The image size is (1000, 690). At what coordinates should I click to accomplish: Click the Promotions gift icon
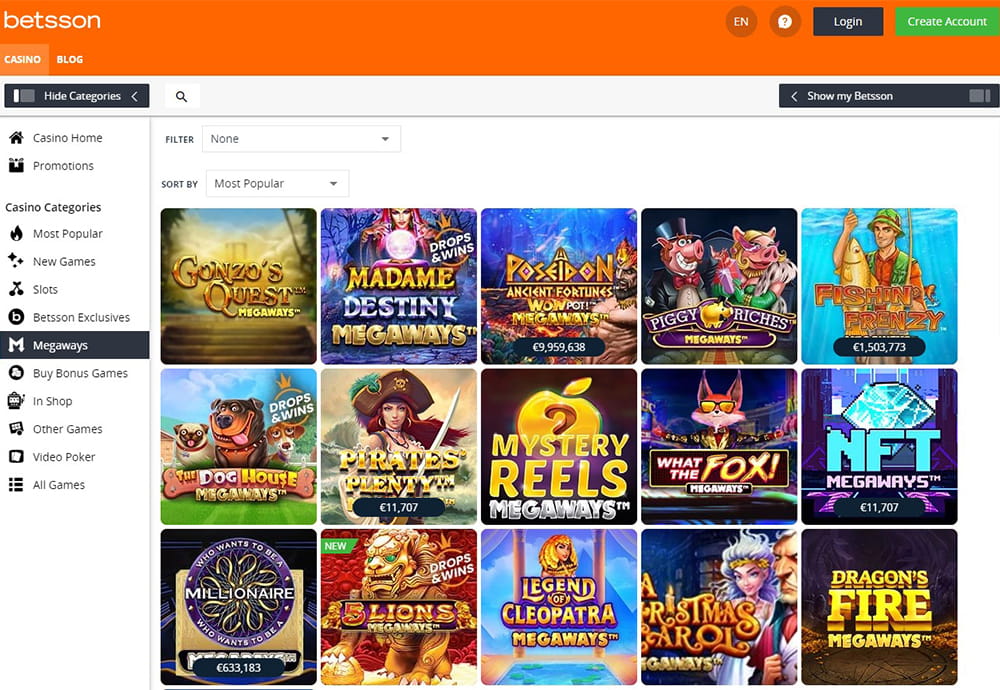pos(16,166)
